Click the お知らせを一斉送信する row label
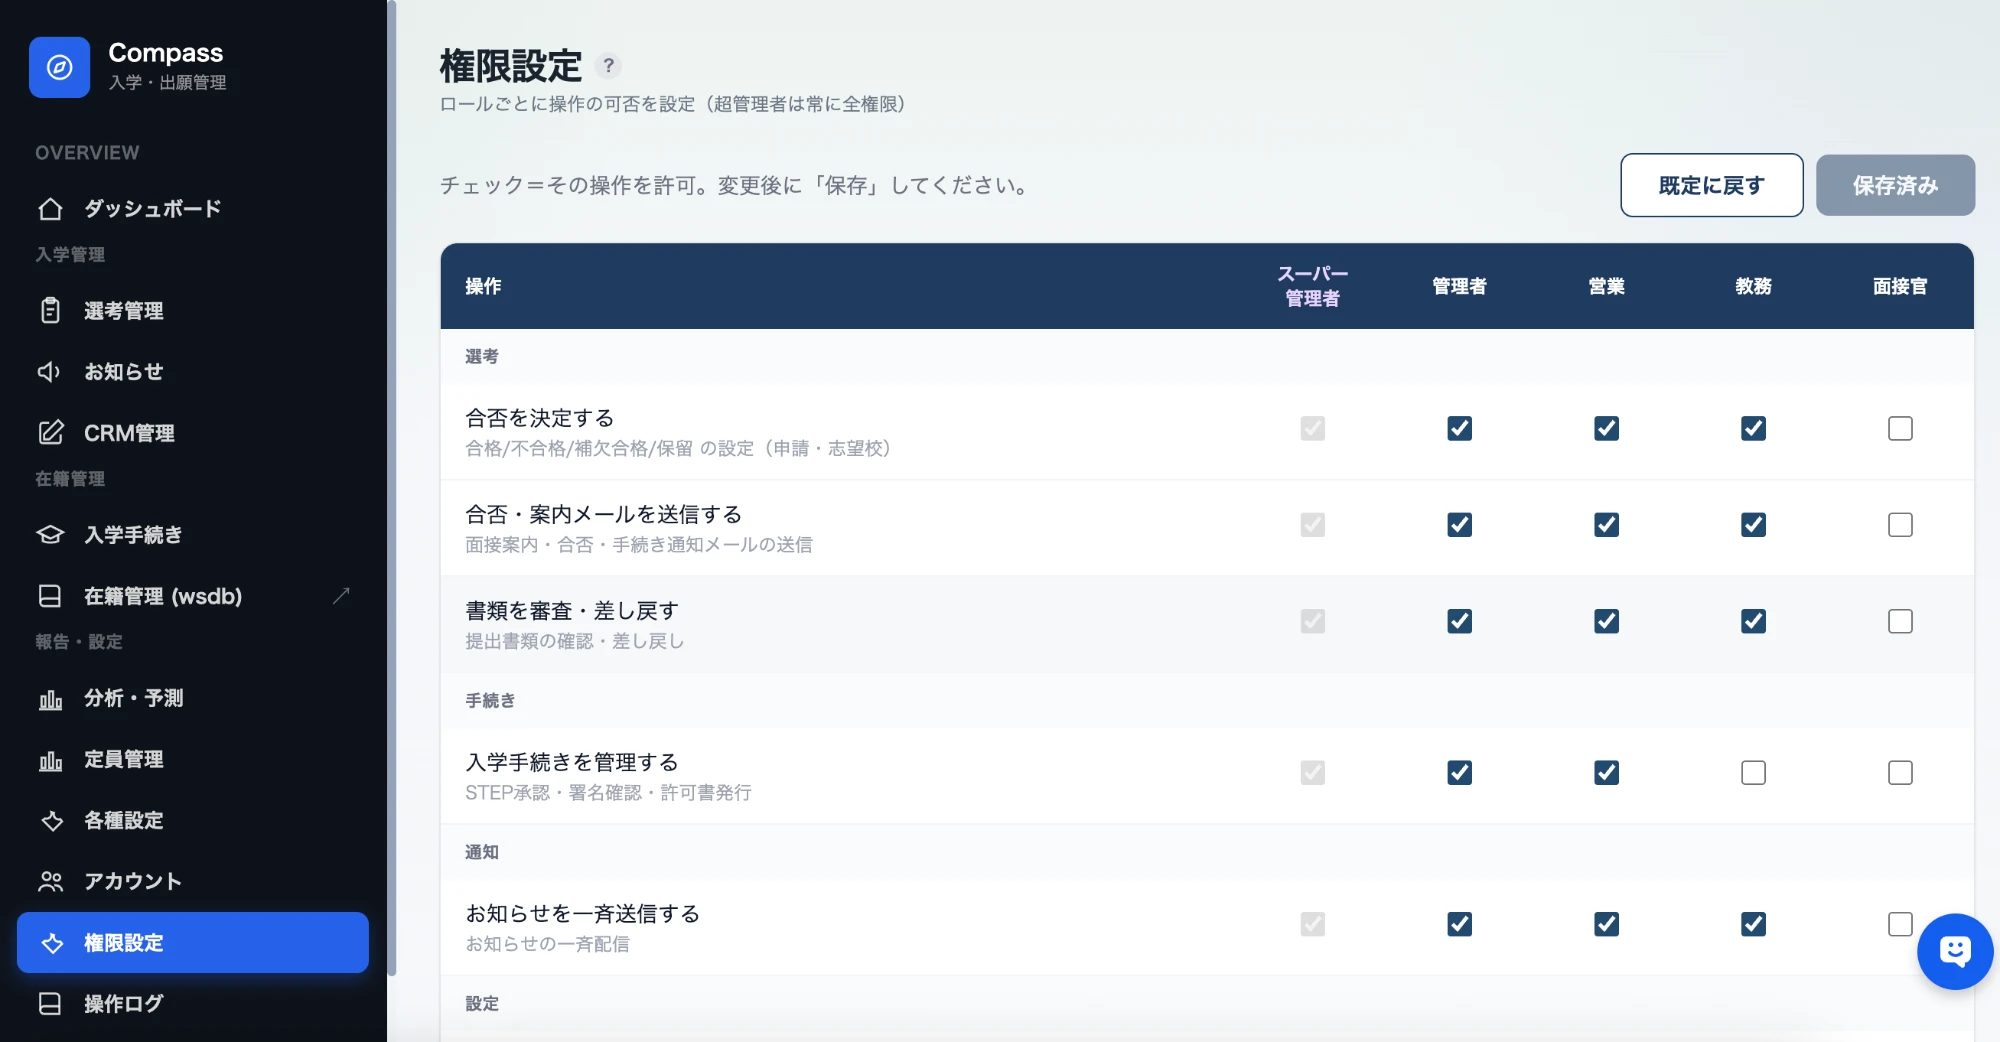 [x=582, y=913]
